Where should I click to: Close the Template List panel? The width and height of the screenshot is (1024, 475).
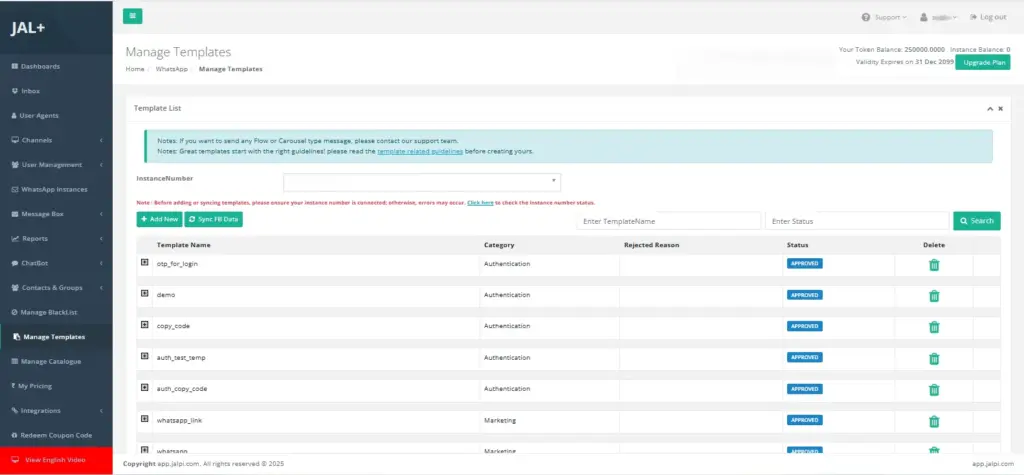pos(1000,109)
